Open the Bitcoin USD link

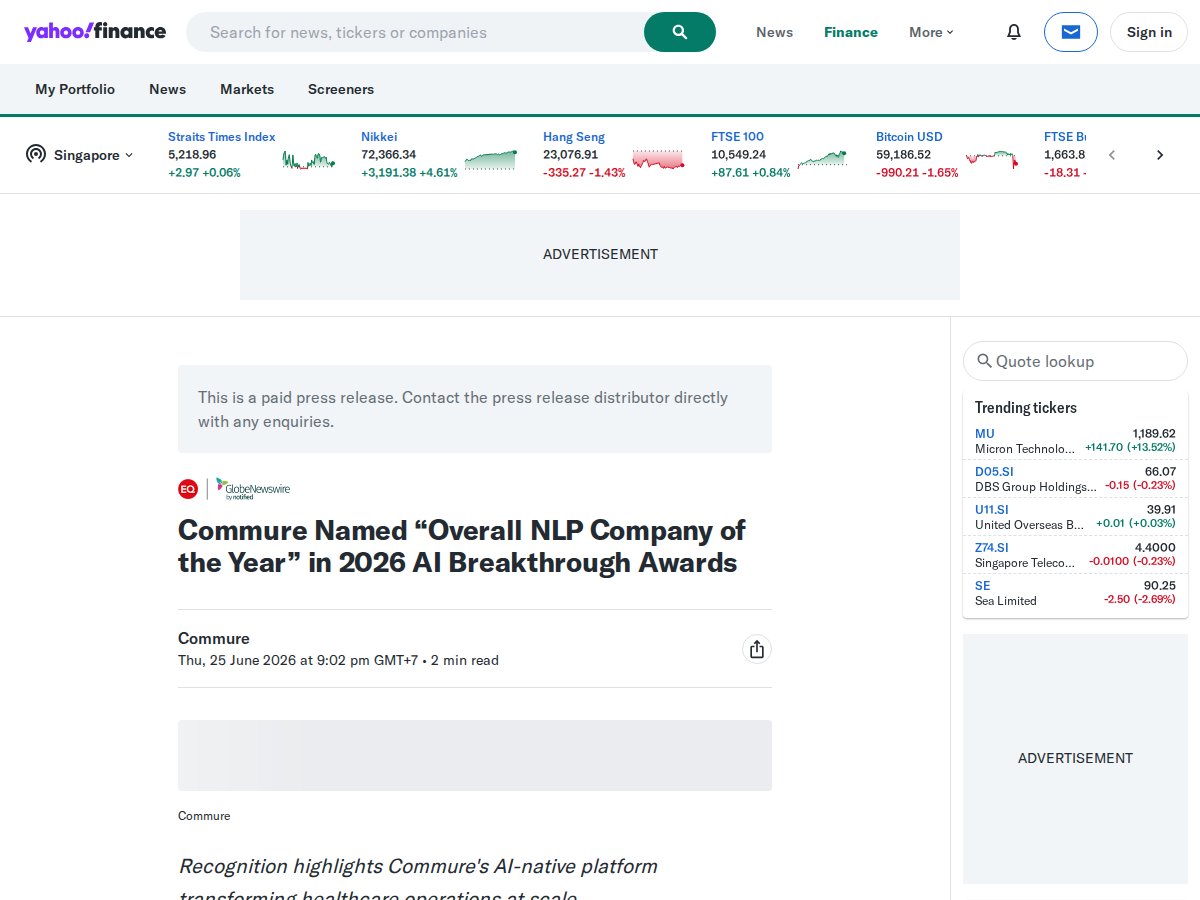(x=909, y=137)
